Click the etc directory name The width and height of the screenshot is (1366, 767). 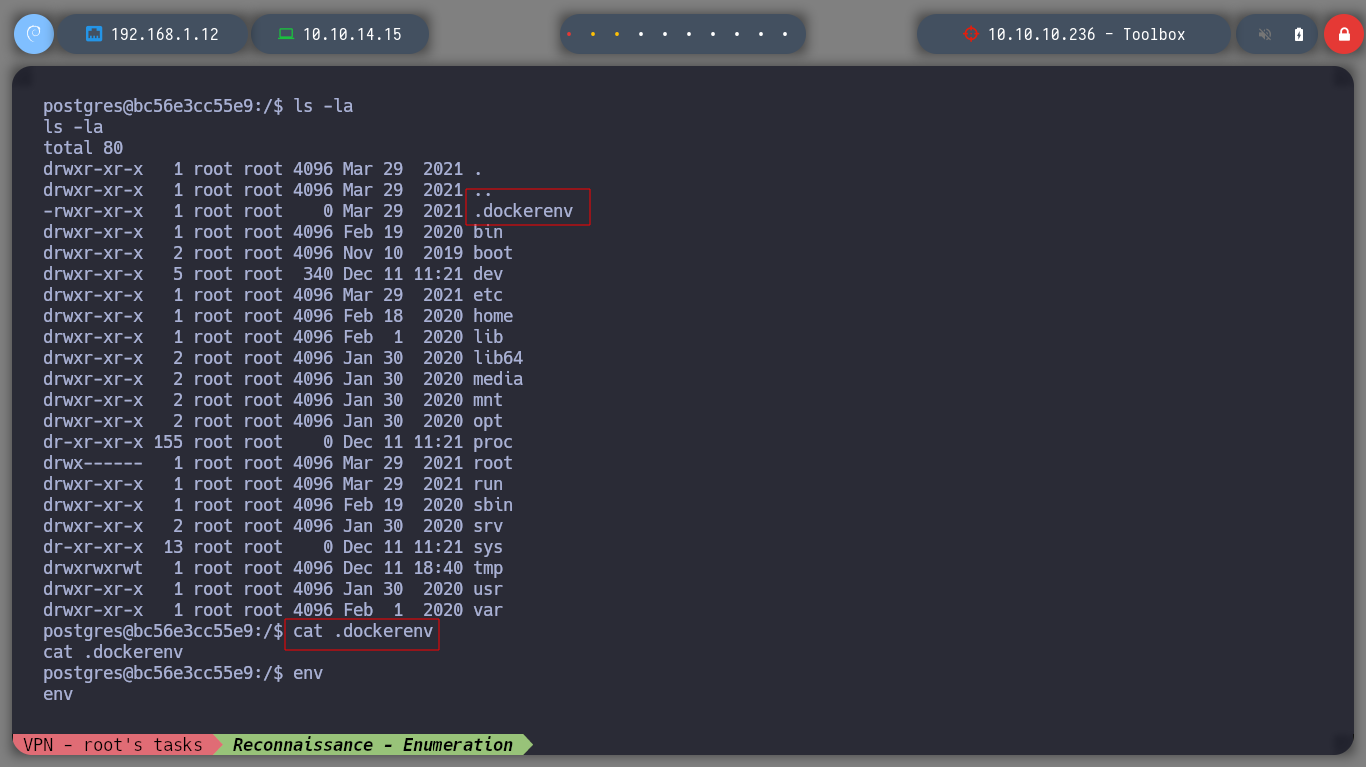[x=488, y=295]
